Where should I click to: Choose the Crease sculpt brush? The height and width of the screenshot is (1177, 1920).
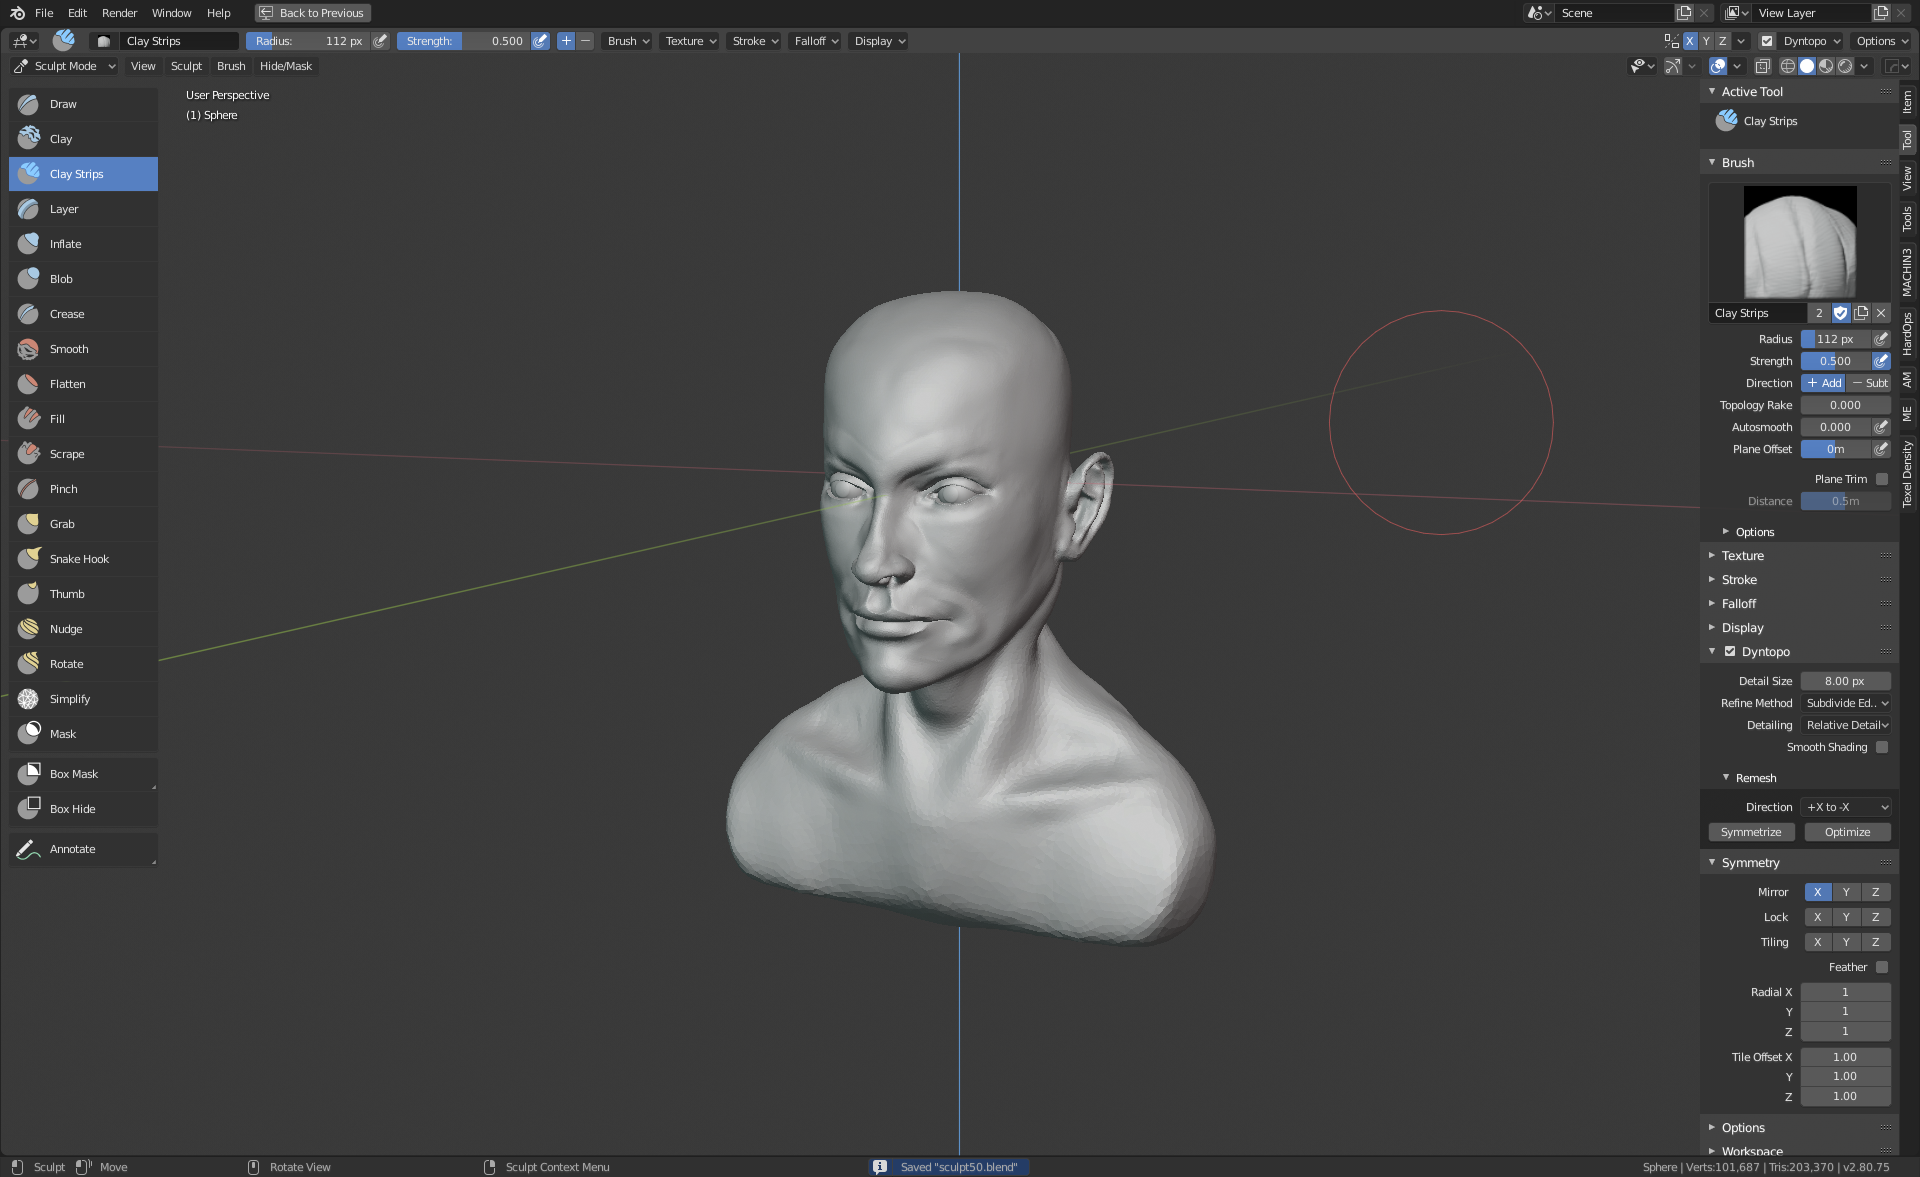tap(67, 314)
